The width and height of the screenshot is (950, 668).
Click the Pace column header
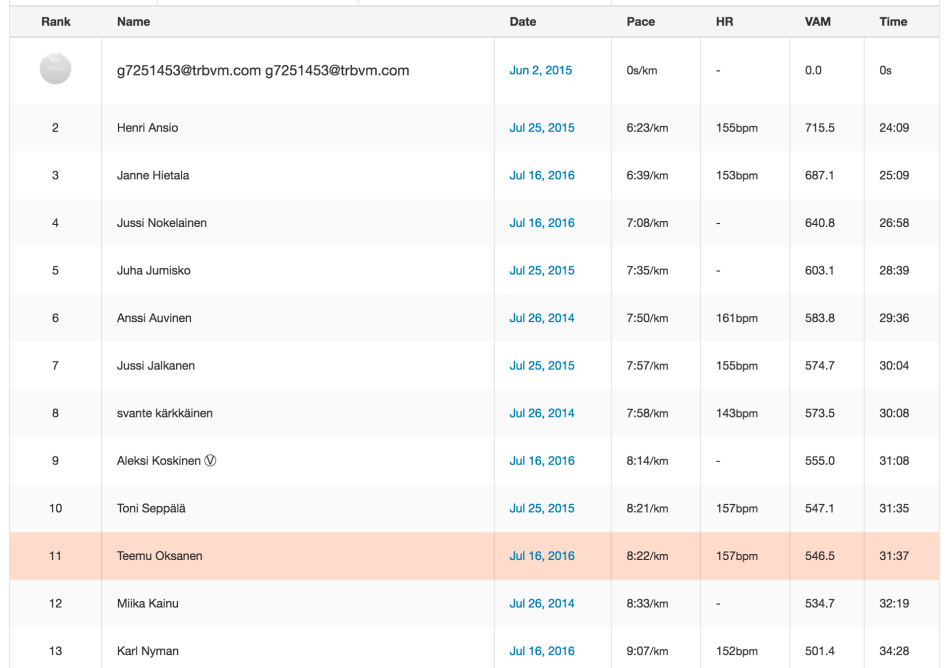click(x=640, y=22)
